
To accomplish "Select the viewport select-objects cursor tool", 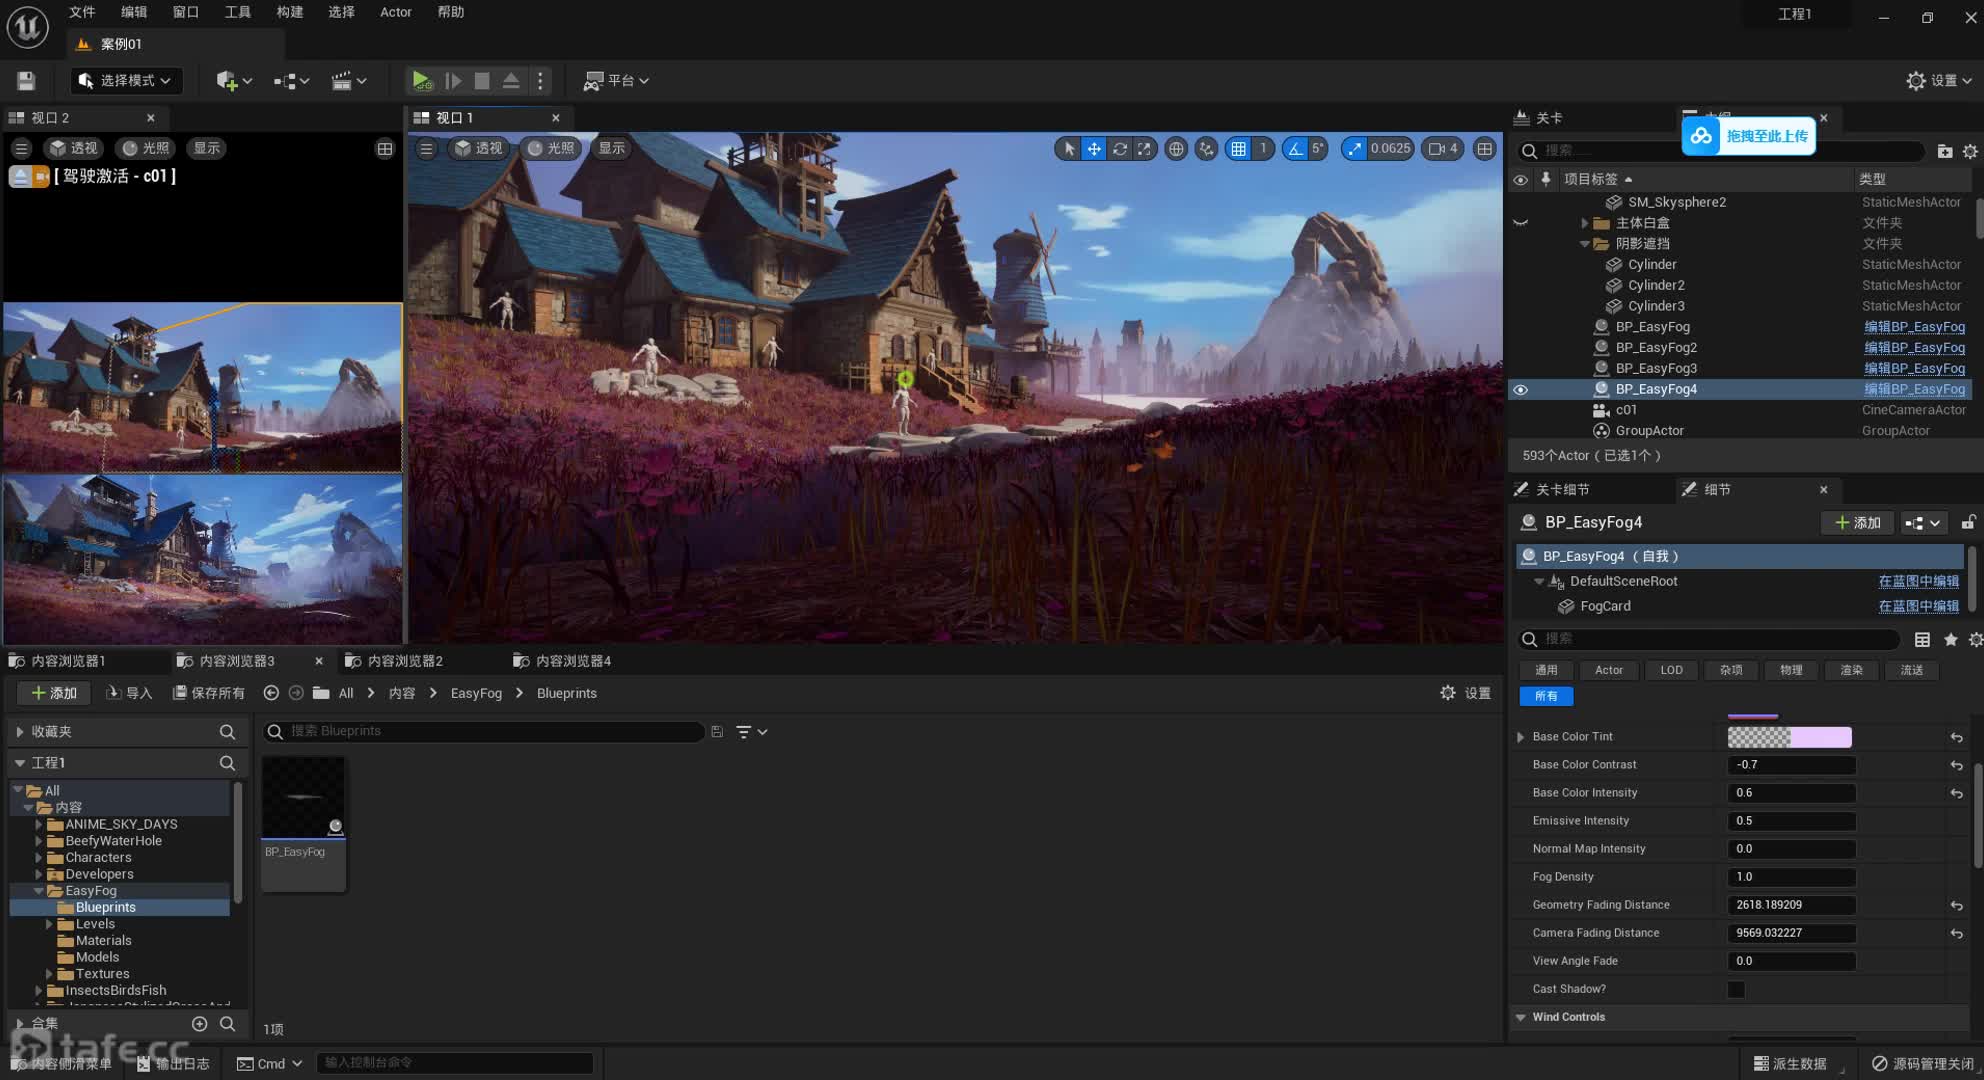I will point(1069,148).
